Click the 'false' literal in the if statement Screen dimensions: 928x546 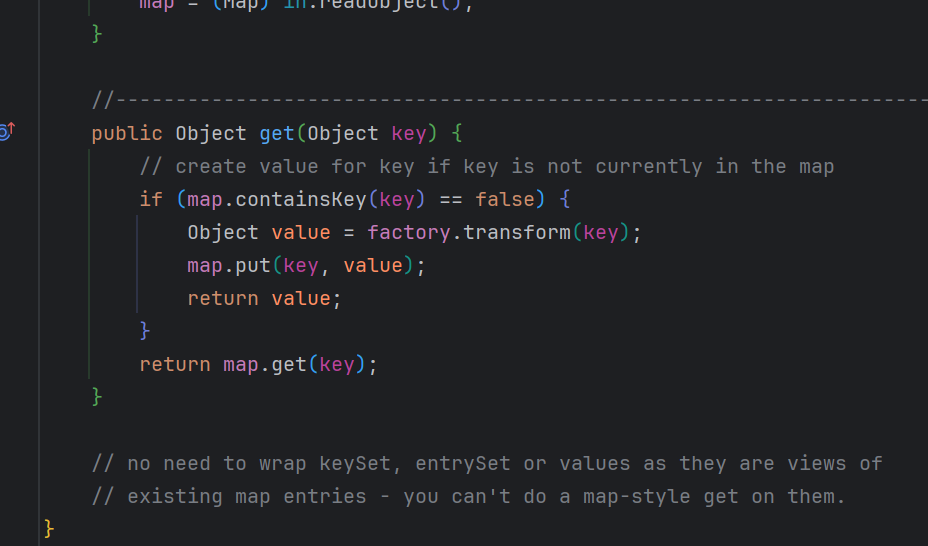pos(505,200)
